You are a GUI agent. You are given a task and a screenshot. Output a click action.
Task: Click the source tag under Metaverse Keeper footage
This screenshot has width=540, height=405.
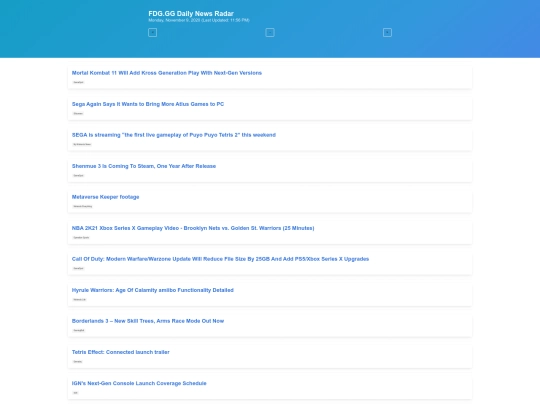click(82, 206)
